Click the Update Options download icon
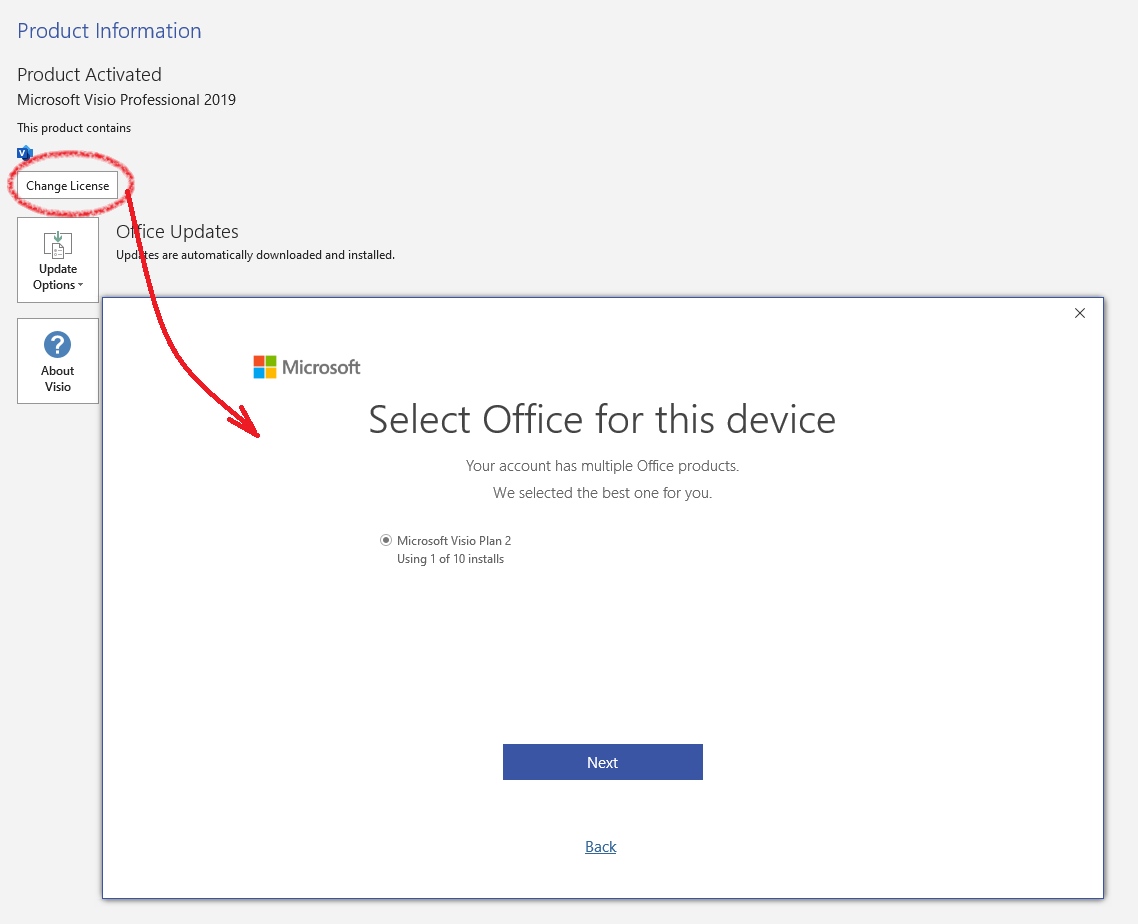 (58, 245)
